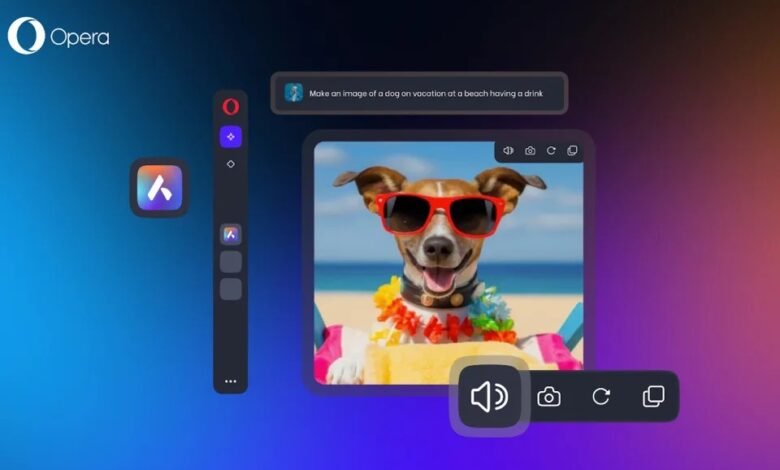Select the diamond icon in the sidebar

[x=231, y=164]
